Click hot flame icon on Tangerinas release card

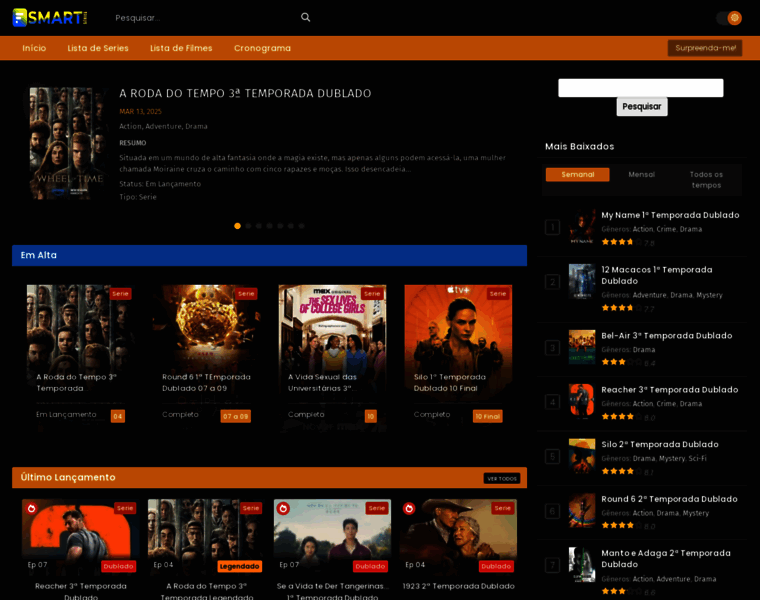pos(283,508)
